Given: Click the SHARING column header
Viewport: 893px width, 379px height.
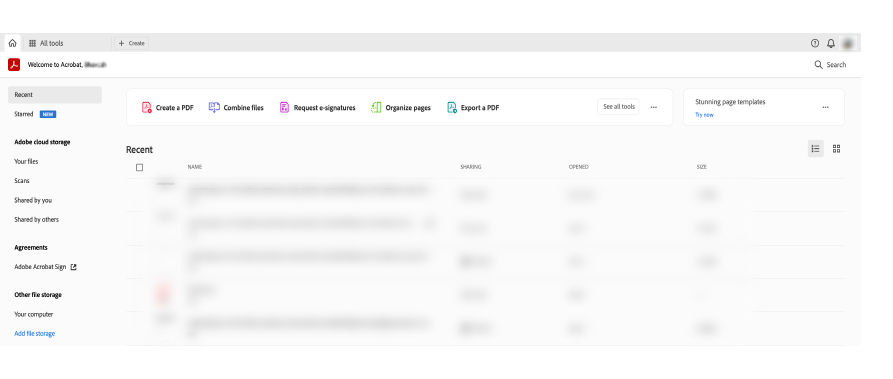Looking at the screenshot, I should coord(471,167).
